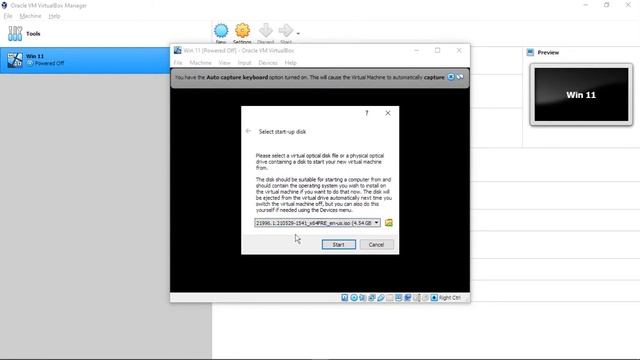The height and width of the screenshot is (360, 640).
Task: Open Machine menu in Win 11 VM window
Action: (200, 62)
